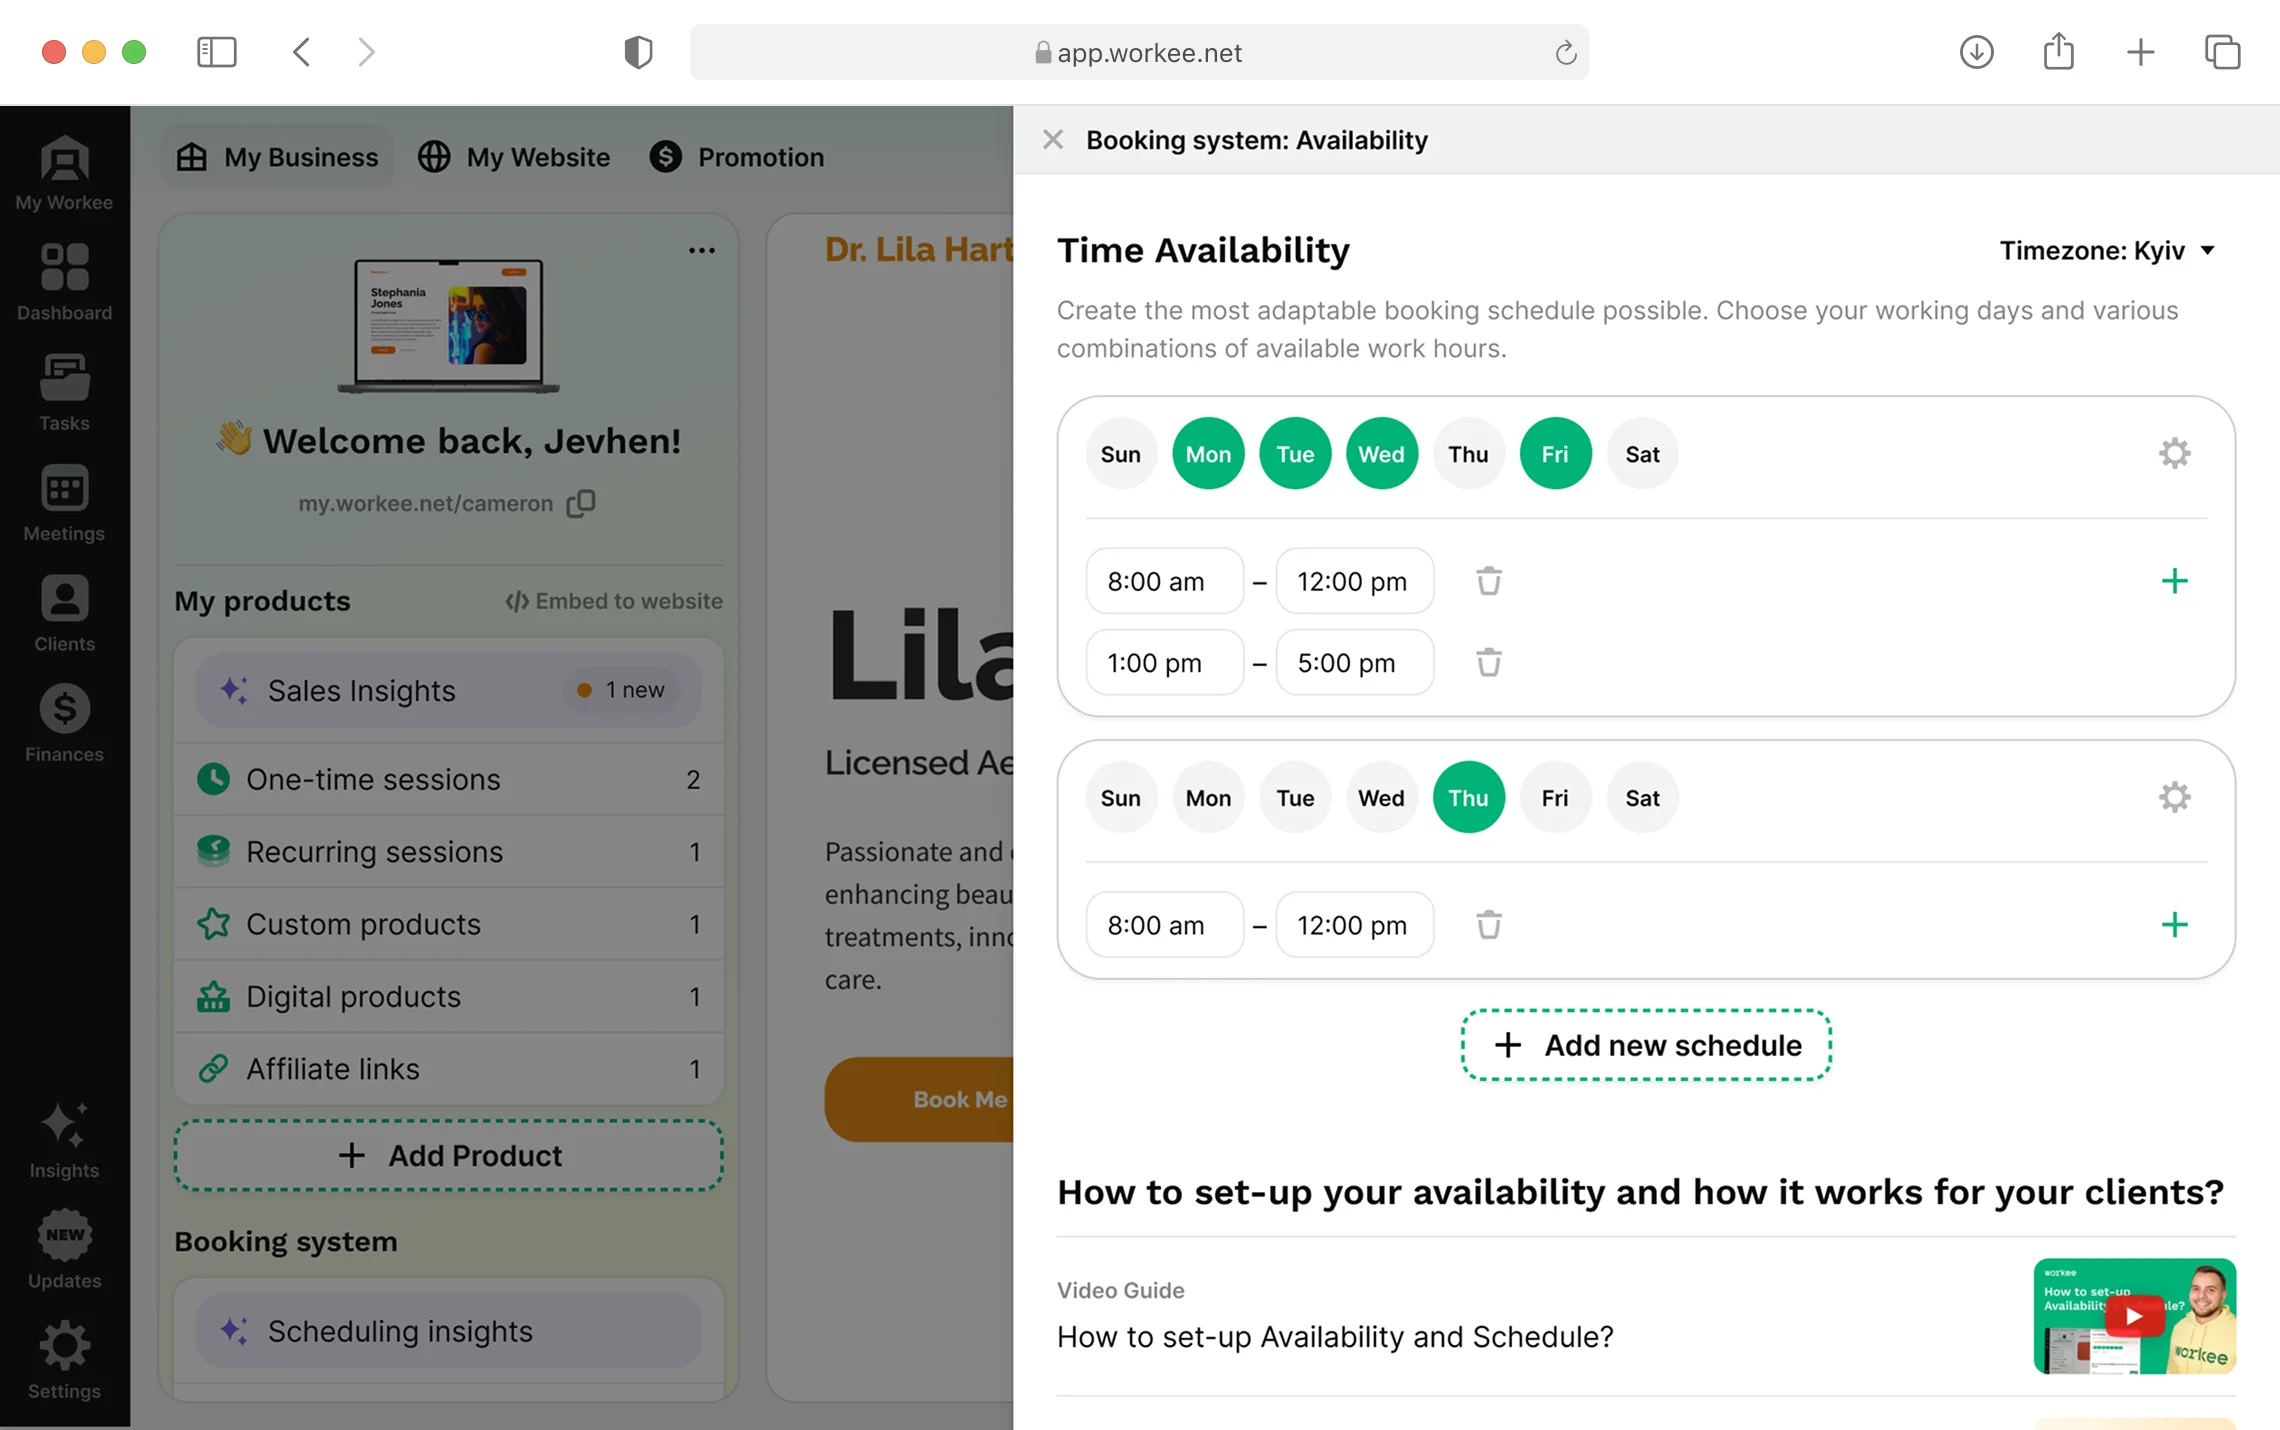Delete the 1:00 pm – 5:00 pm time slot
This screenshot has height=1430, width=2280.
[x=1488, y=662]
